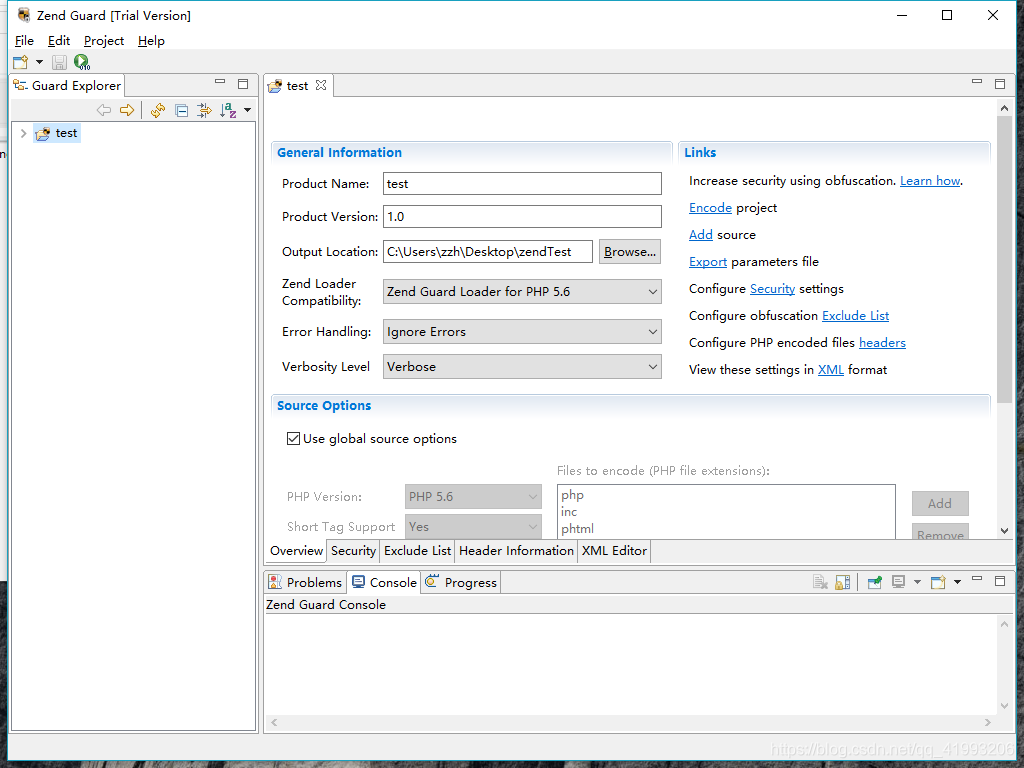Switch to the Overview tab
The height and width of the screenshot is (768, 1024).
(296, 551)
